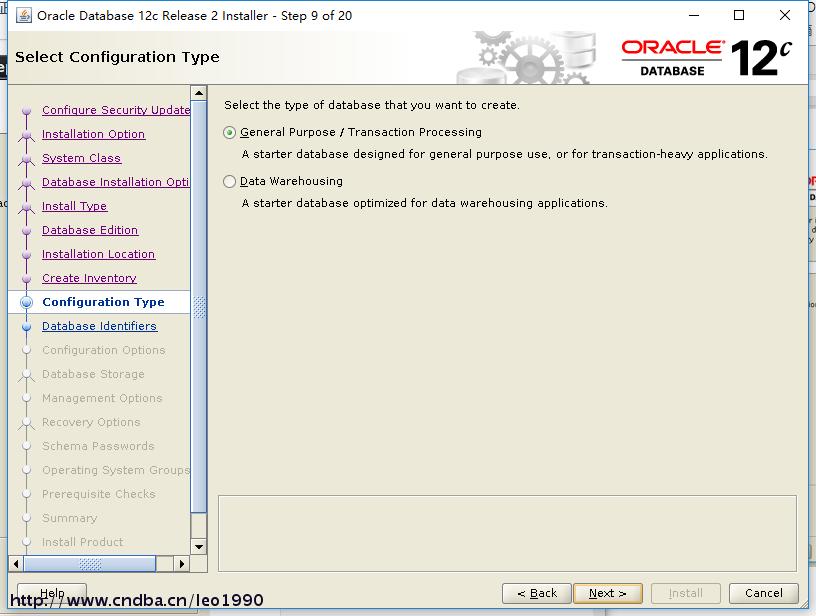Go Back to previous step
The width and height of the screenshot is (816, 616).
click(x=537, y=593)
